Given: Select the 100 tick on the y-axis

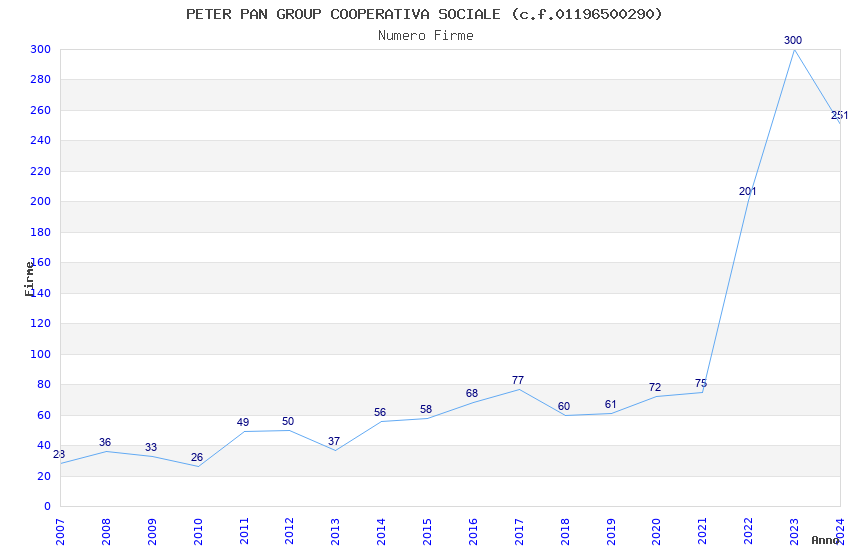Looking at the screenshot, I should coord(41,354).
